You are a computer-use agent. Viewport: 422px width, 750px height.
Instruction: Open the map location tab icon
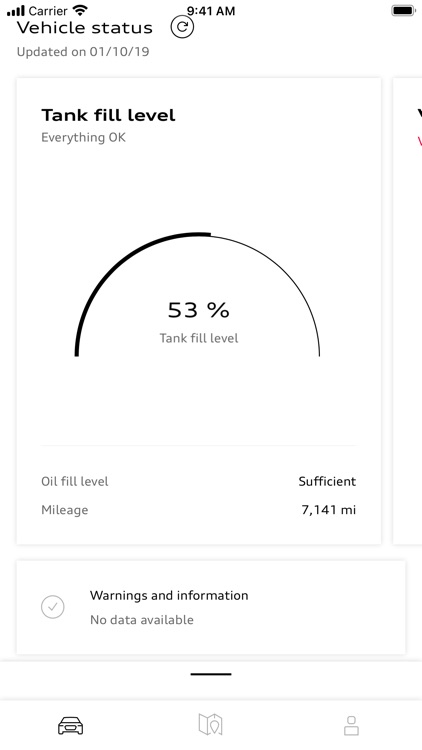[x=211, y=725]
